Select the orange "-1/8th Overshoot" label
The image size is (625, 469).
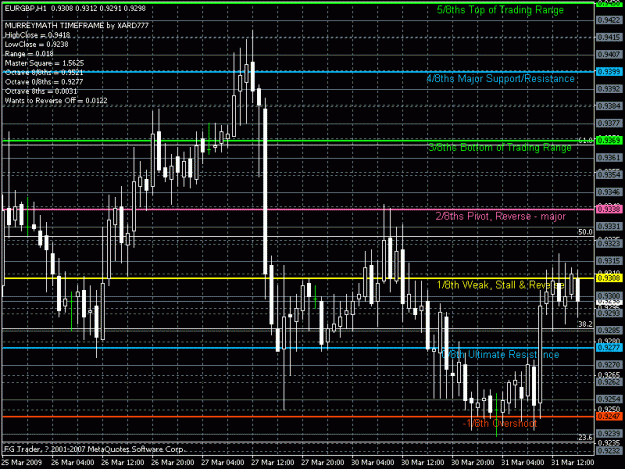click(x=499, y=423)
